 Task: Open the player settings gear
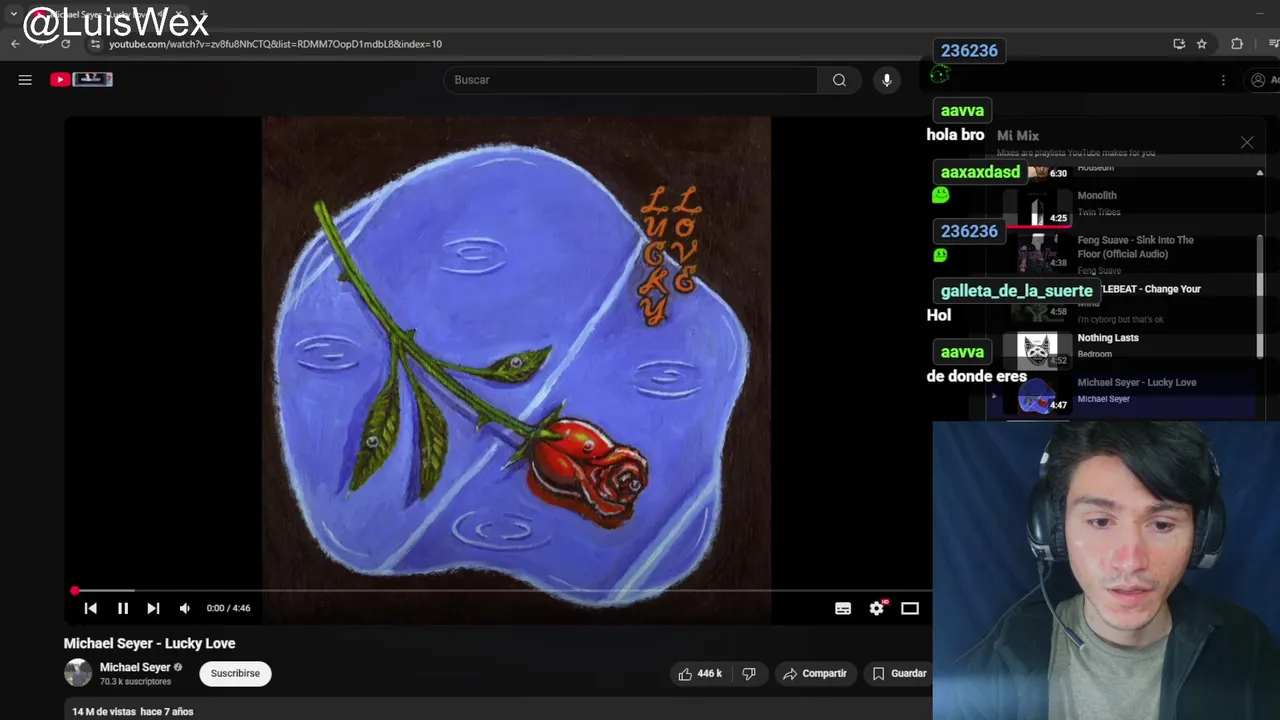(x=877, y=608)
